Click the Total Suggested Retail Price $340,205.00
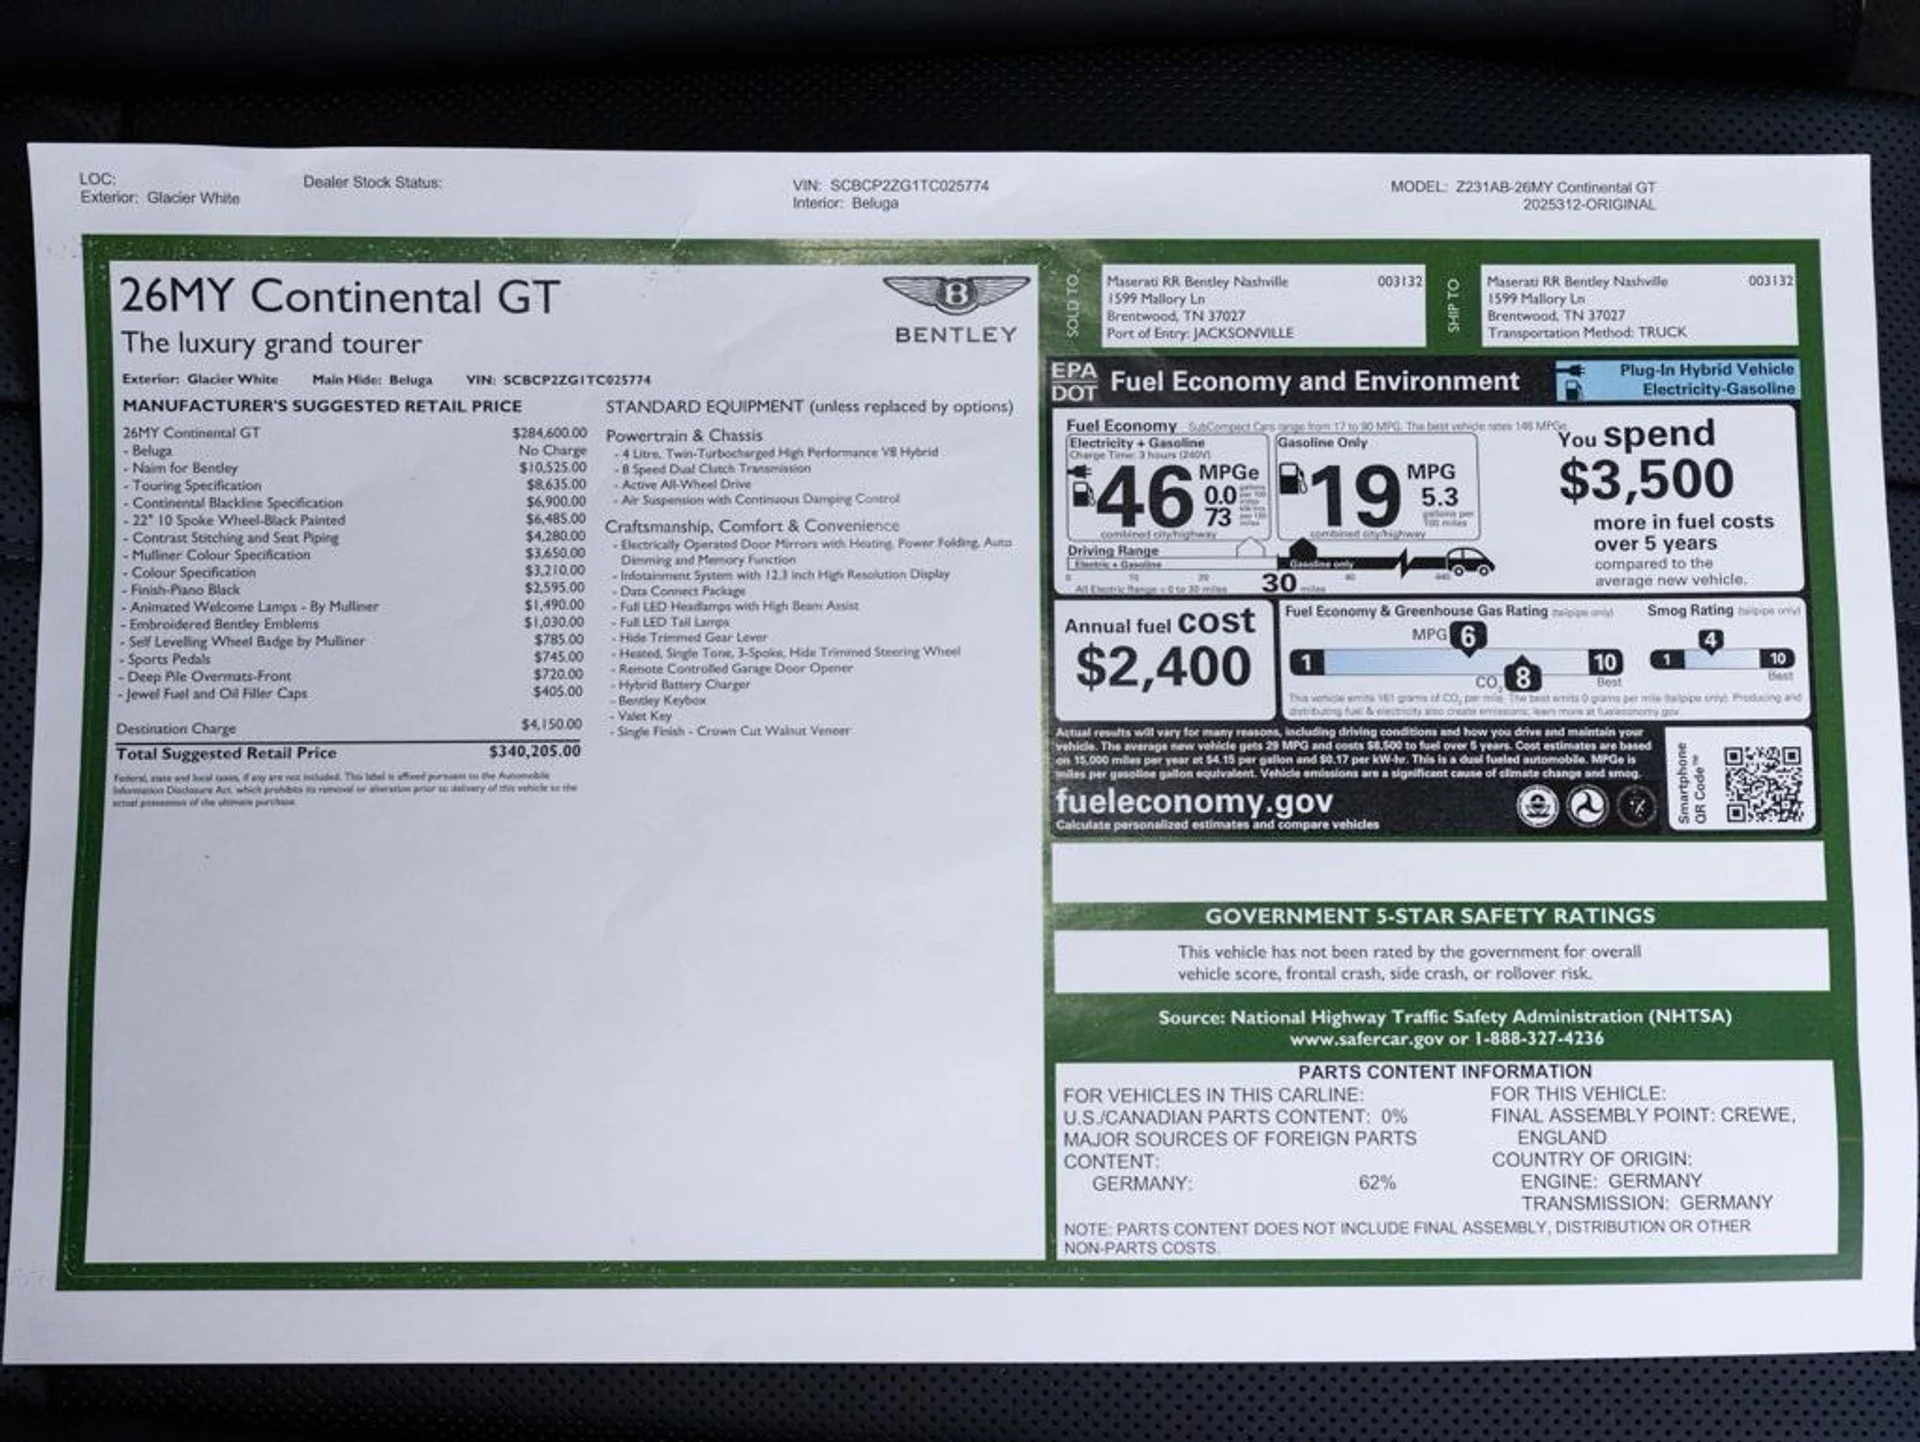Screen dimensions: 1920x1442 (x=534, y=751)
